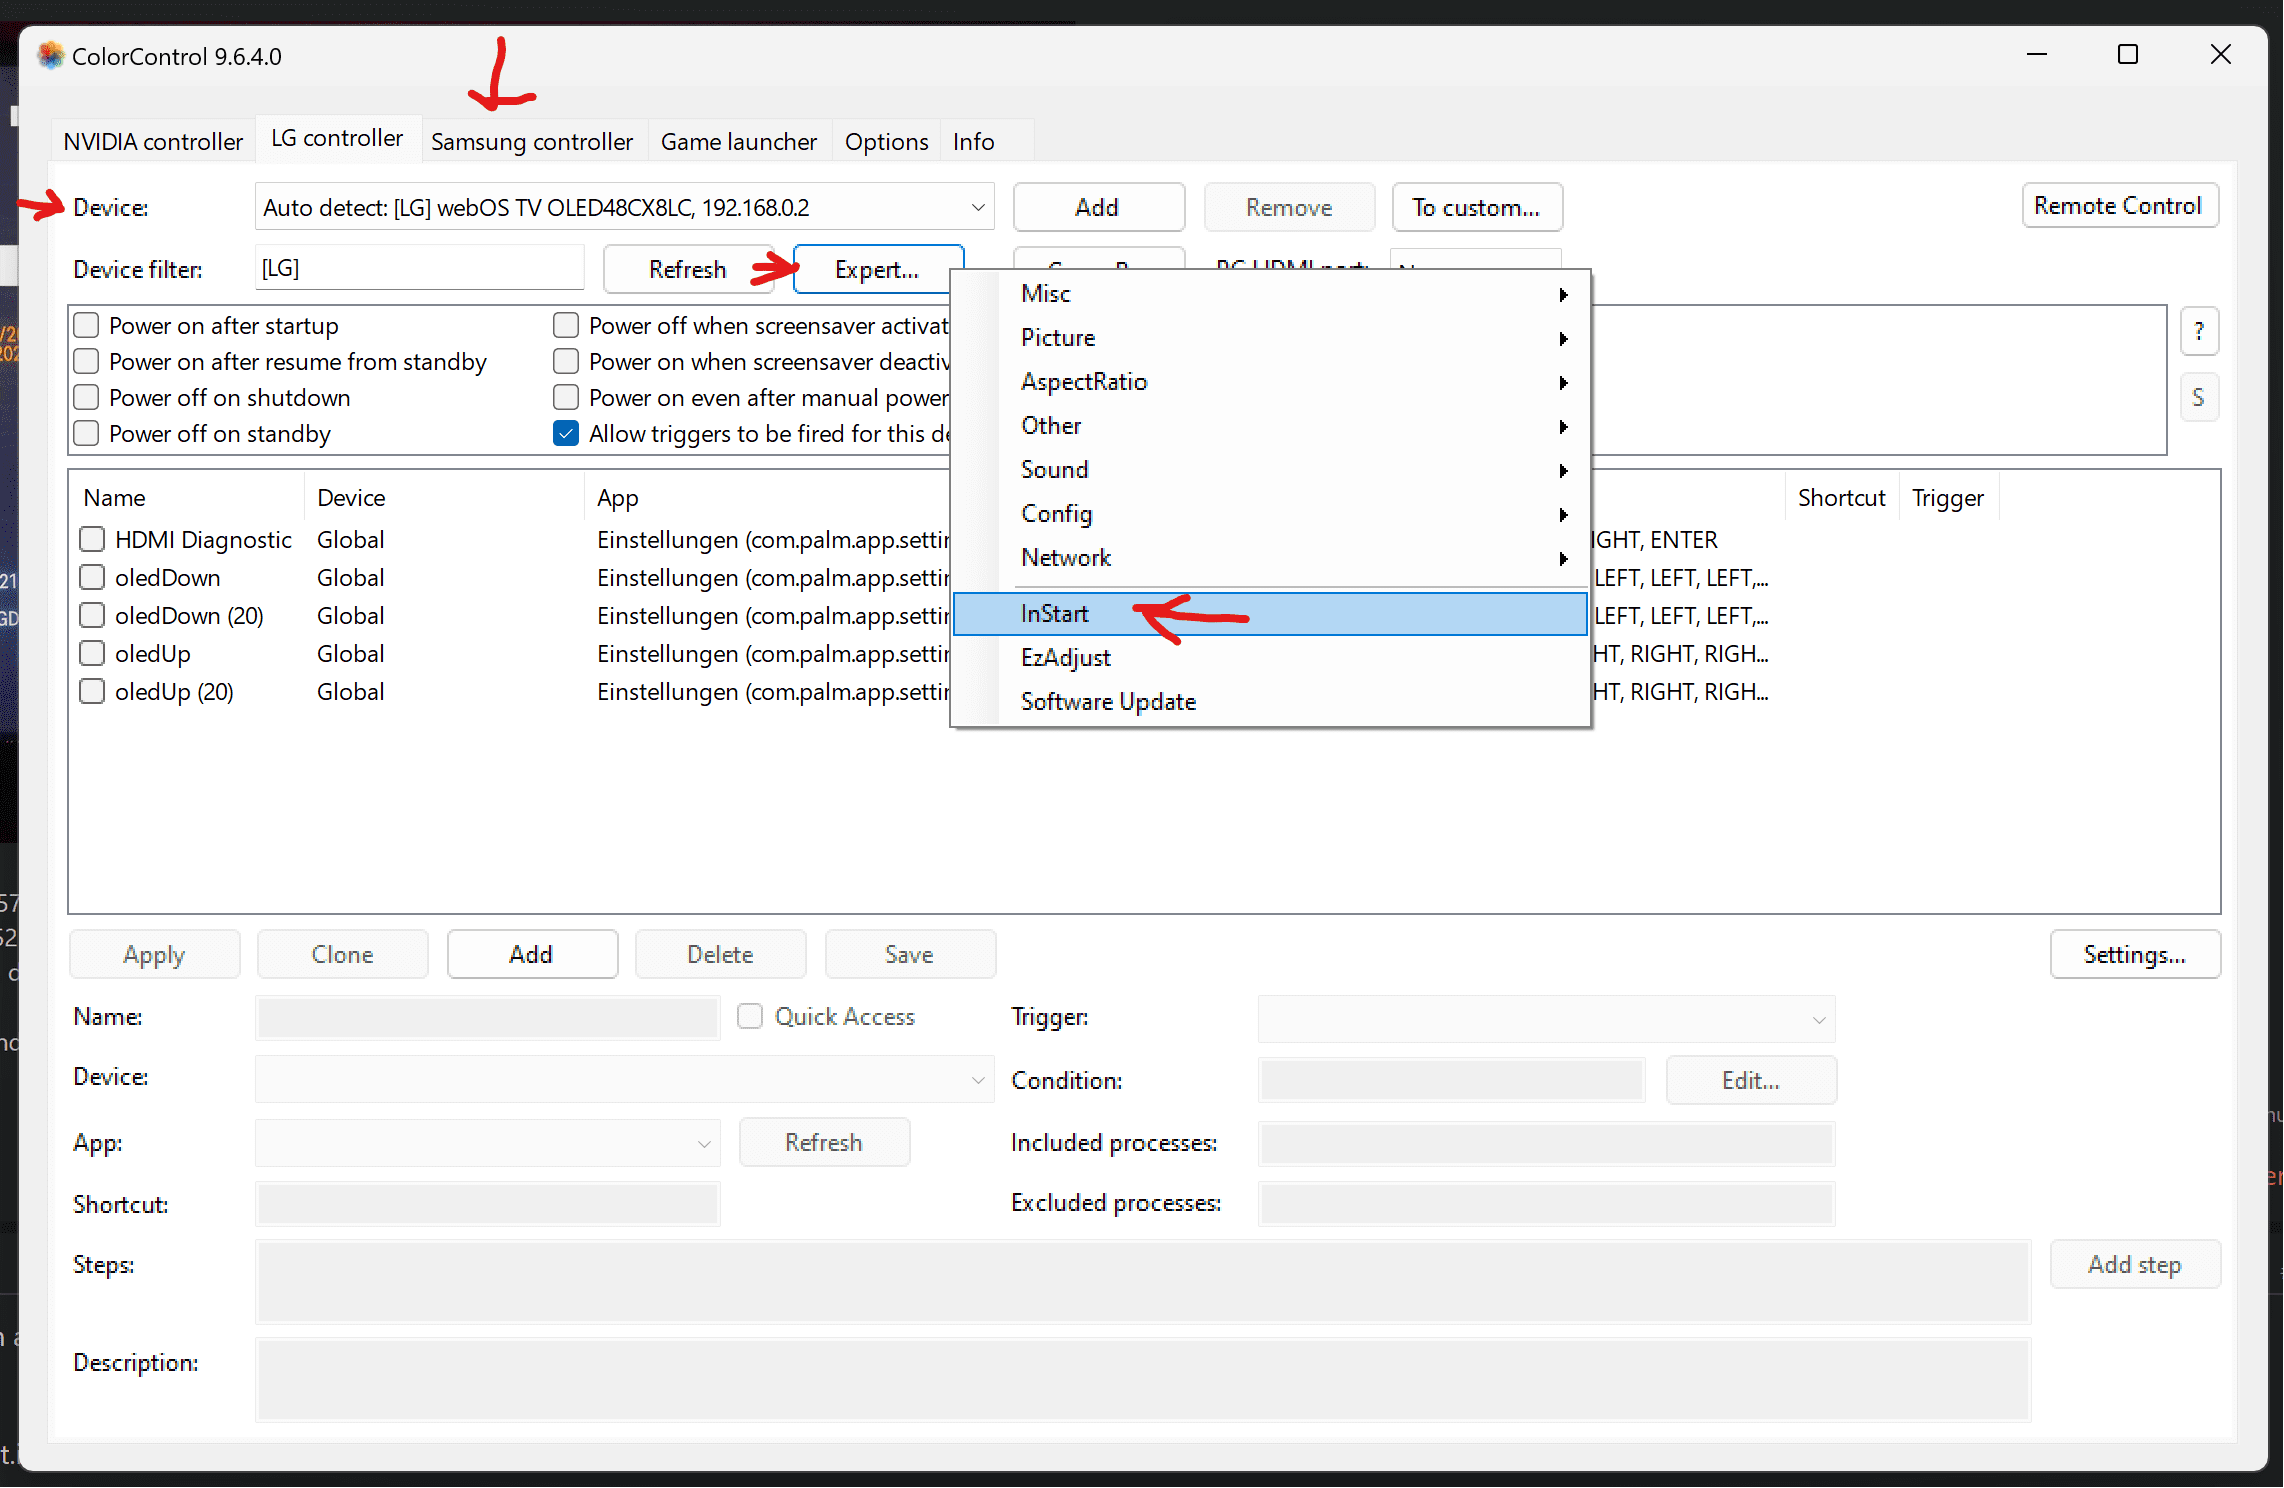This screenshot has width=2284, height=1488.
Task: Select the LG controller tab
Action: (337, 138)
